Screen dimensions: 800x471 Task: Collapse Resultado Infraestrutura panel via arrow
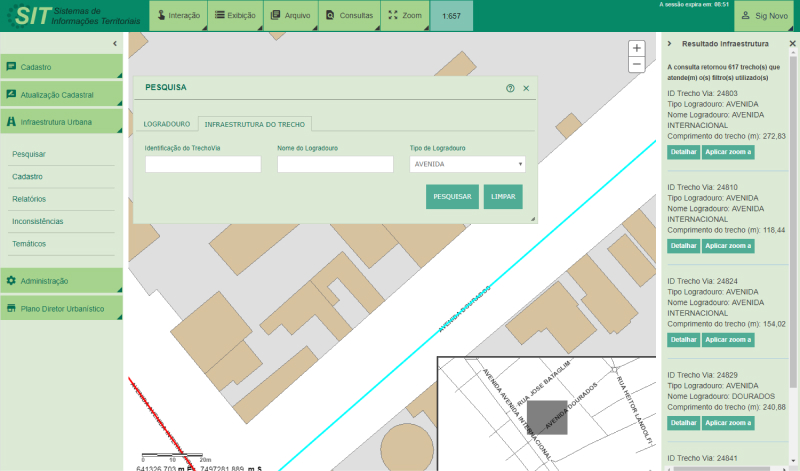tap(669, 44)
